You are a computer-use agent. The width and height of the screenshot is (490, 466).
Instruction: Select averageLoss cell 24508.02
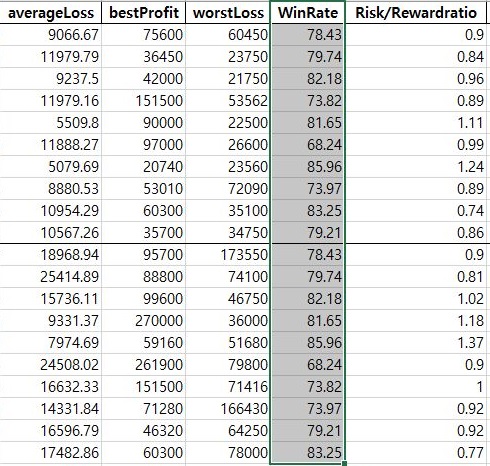coord(51,365)
